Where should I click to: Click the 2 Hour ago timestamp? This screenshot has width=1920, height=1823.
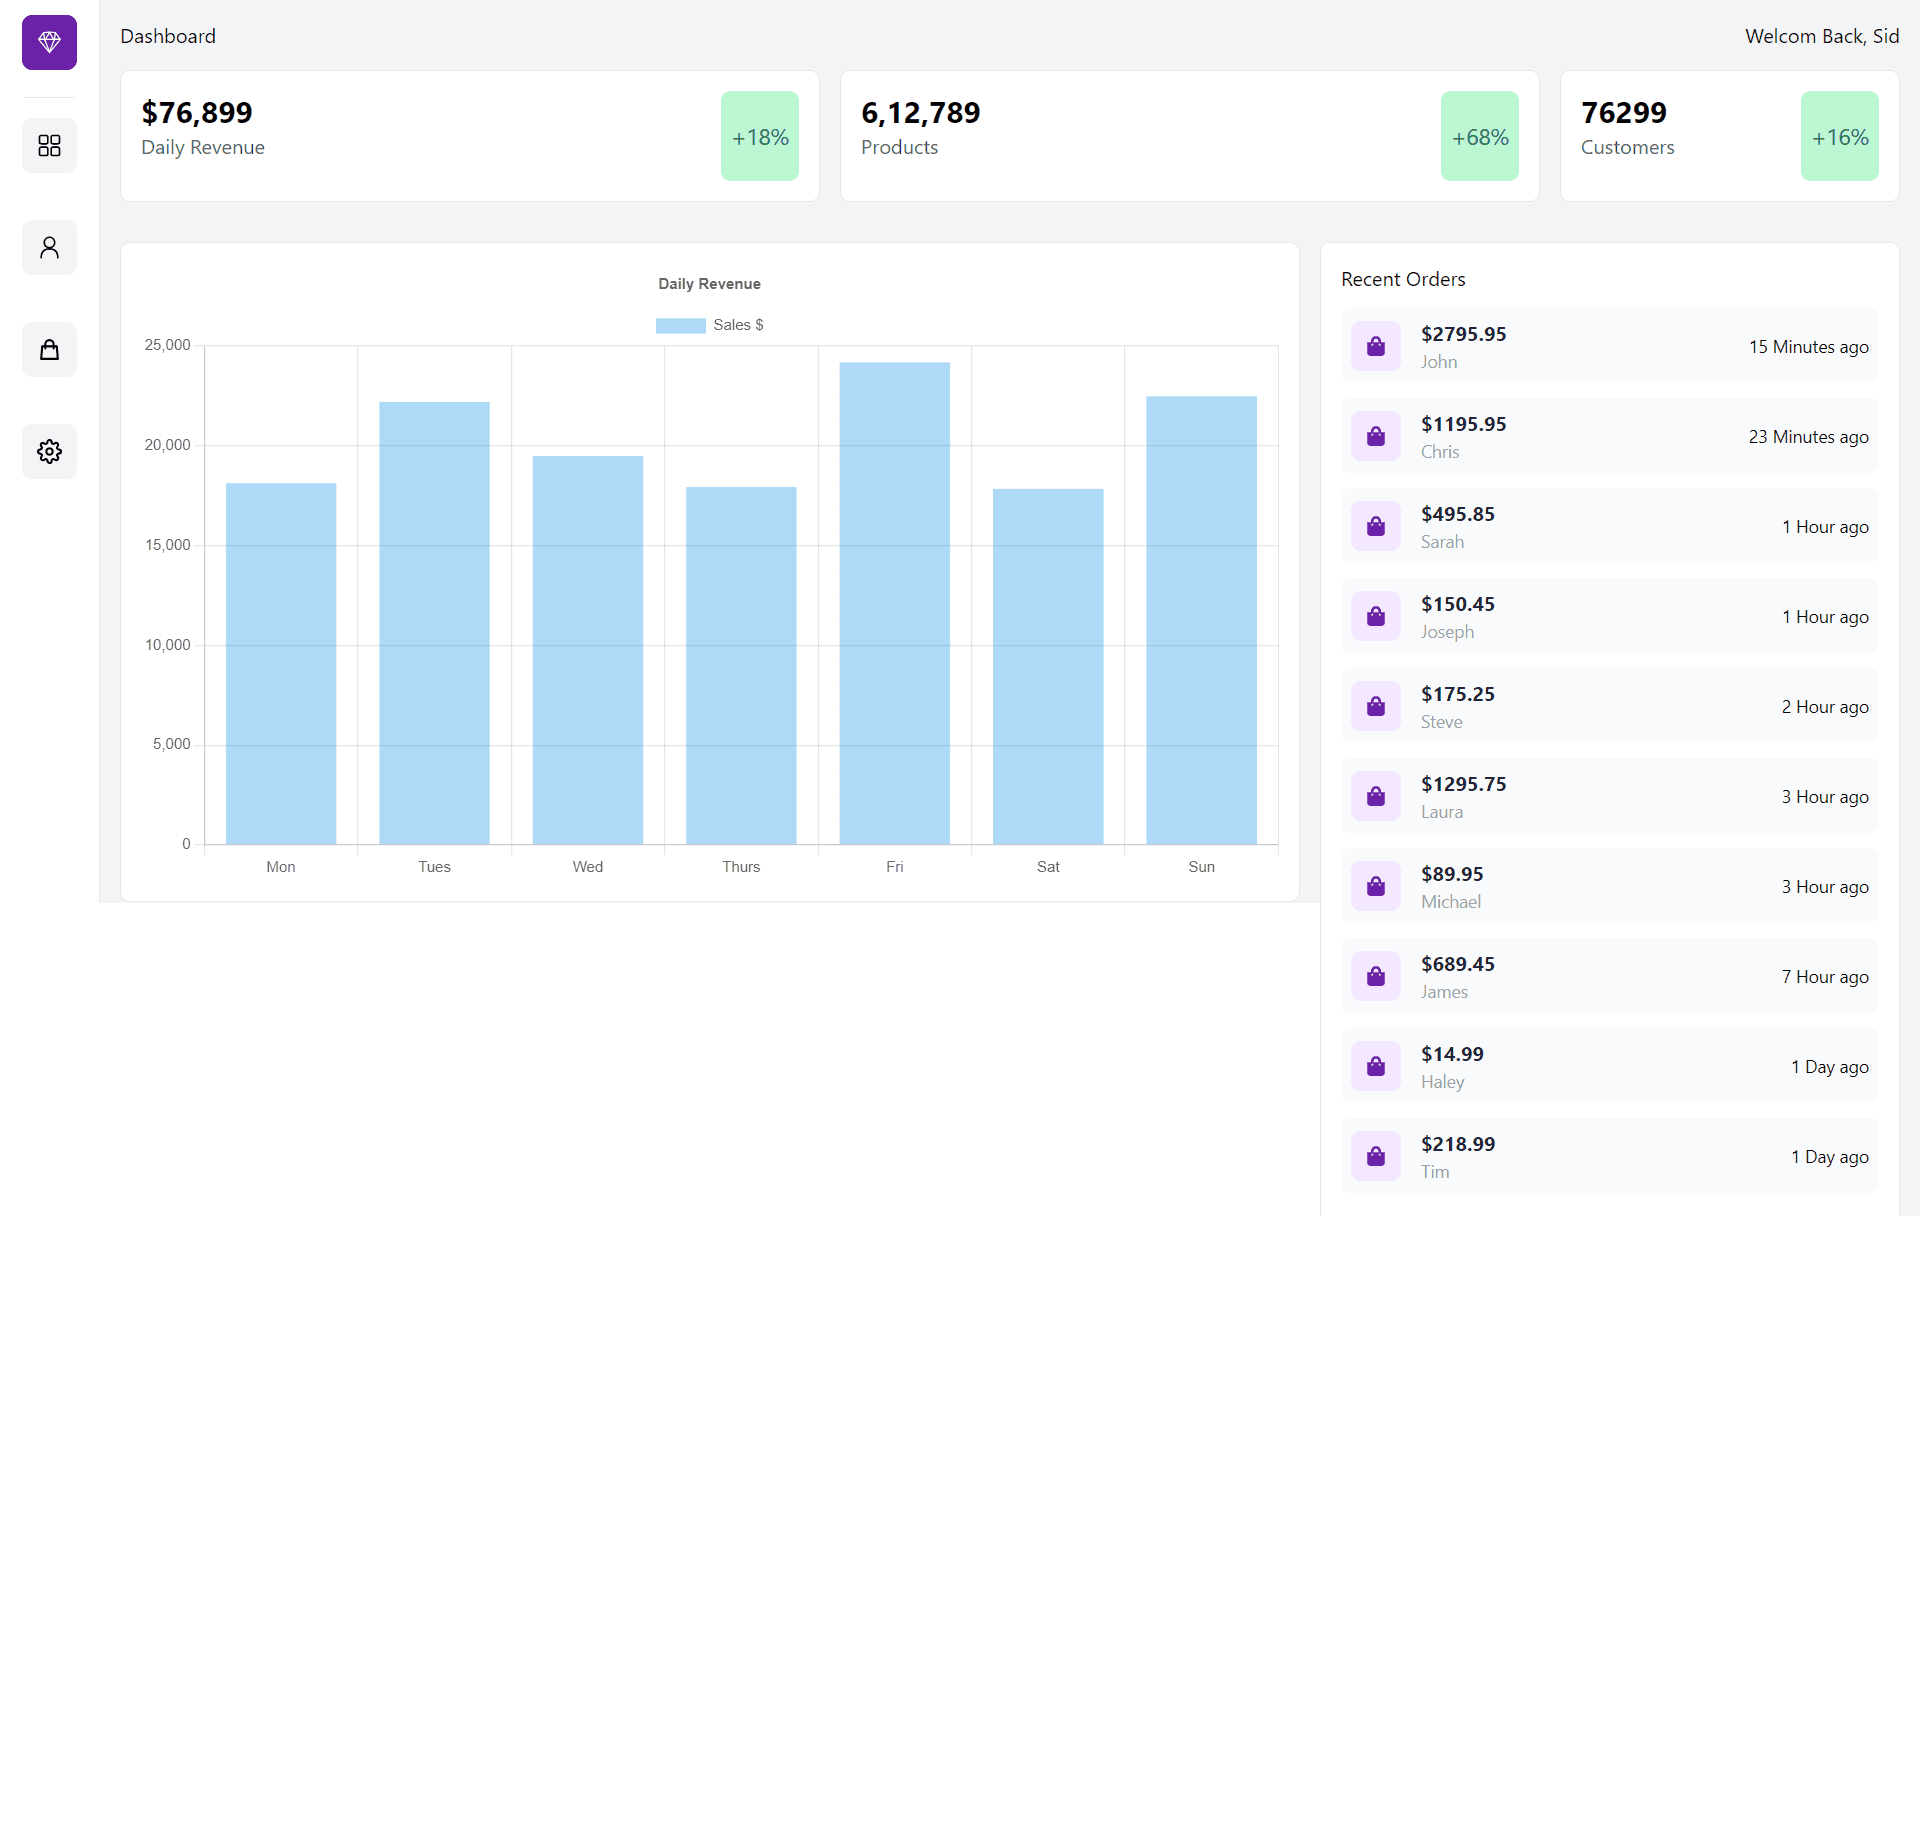tap(1824, 707)
